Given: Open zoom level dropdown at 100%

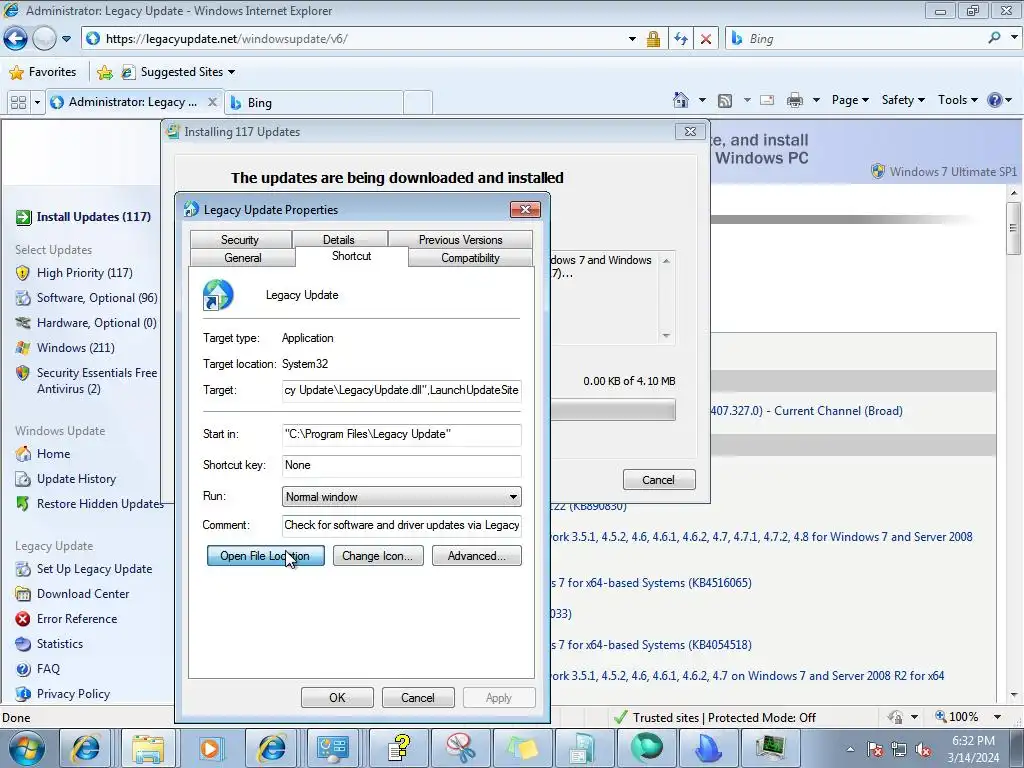Looking at the screenshot, I should point(997,717).
